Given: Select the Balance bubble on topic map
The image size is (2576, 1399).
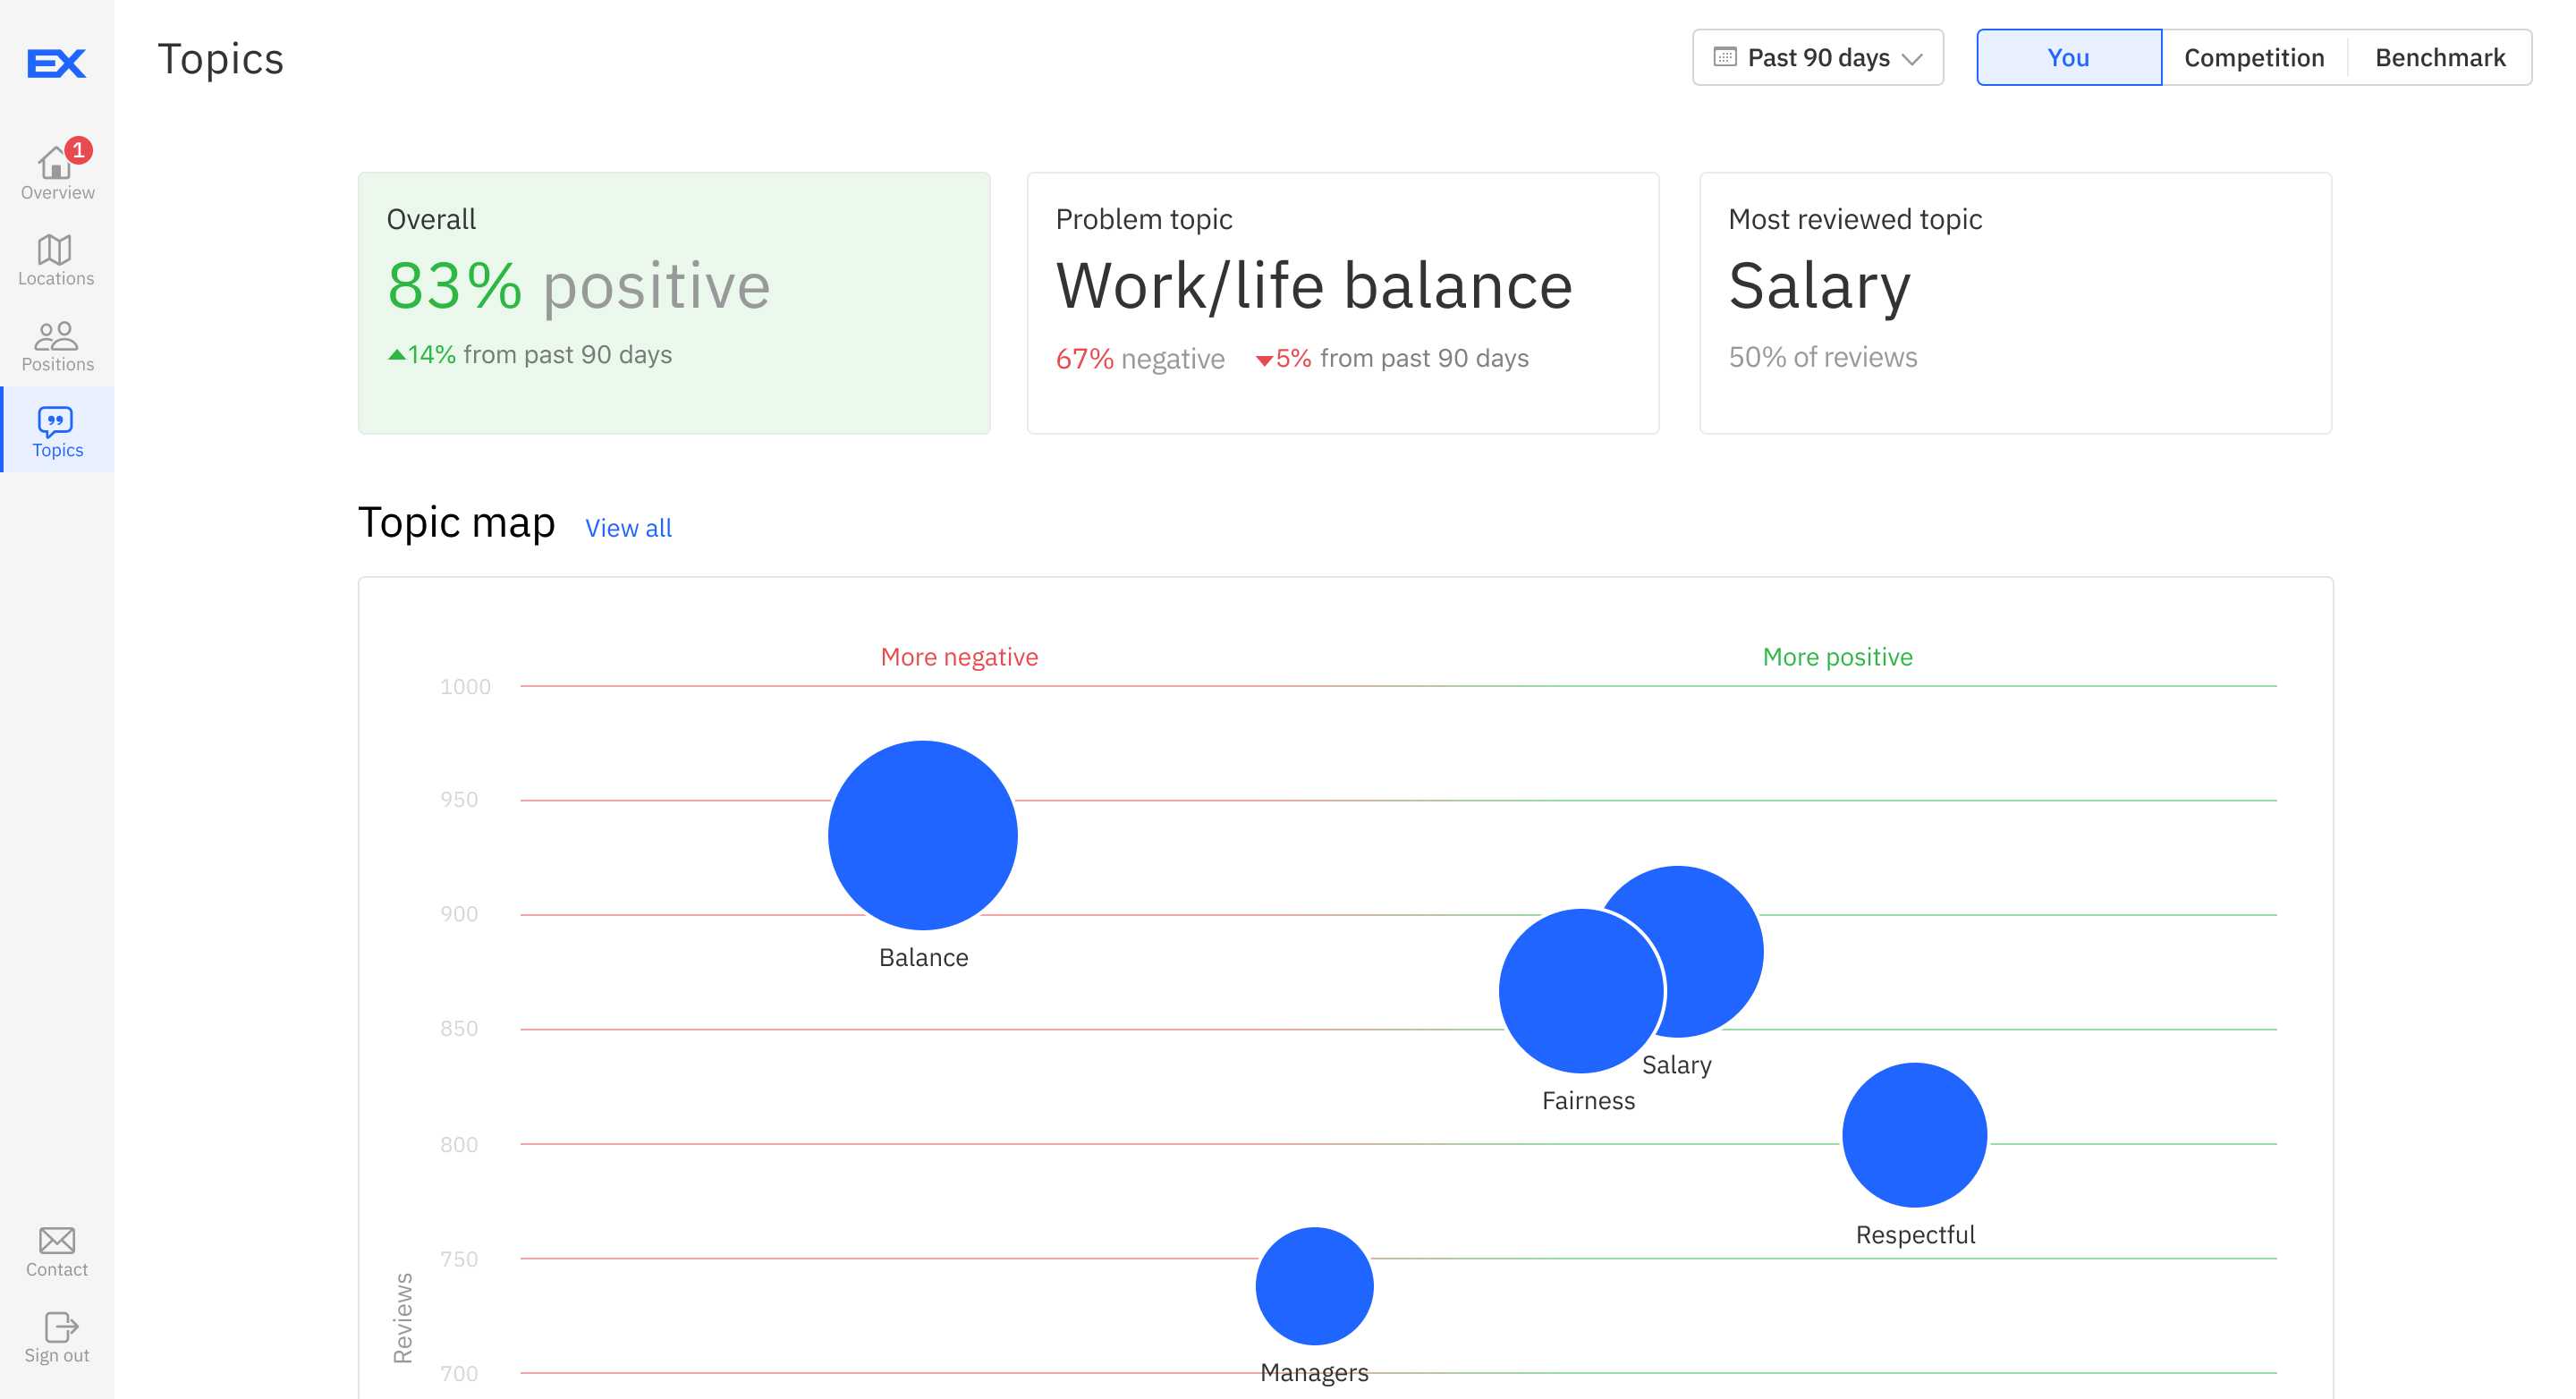Looking at the screenshot, I should [922, 836].
